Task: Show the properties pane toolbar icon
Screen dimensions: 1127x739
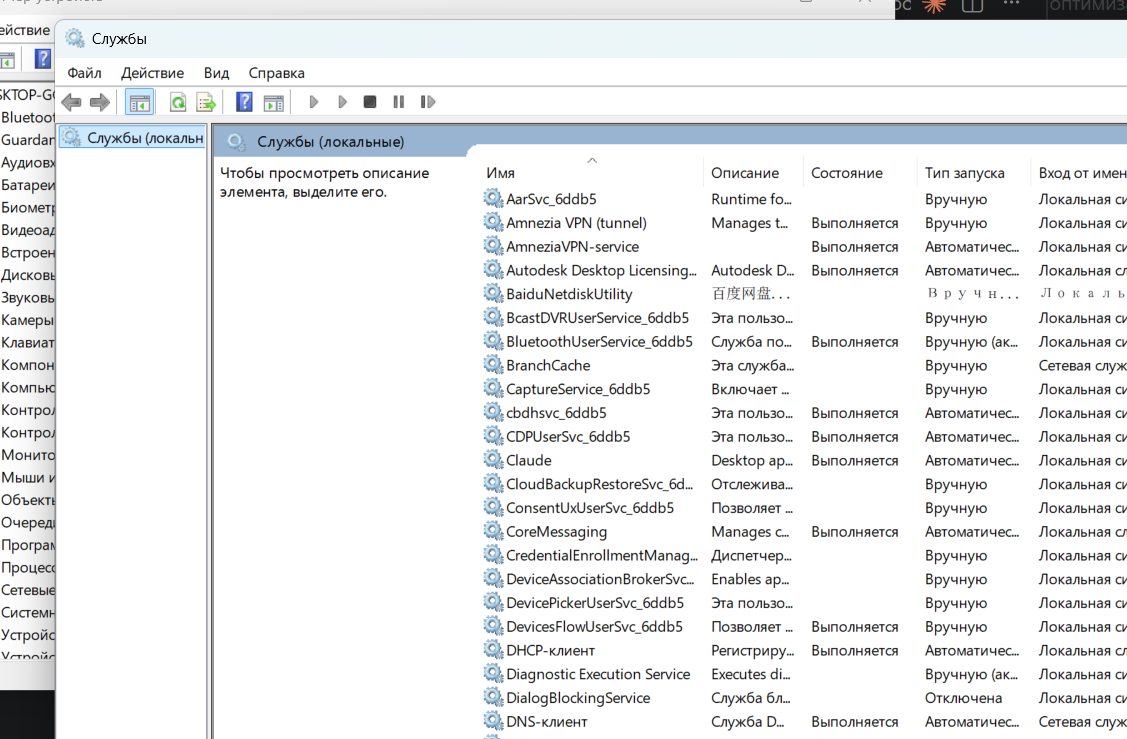Action: click(274, 102)
